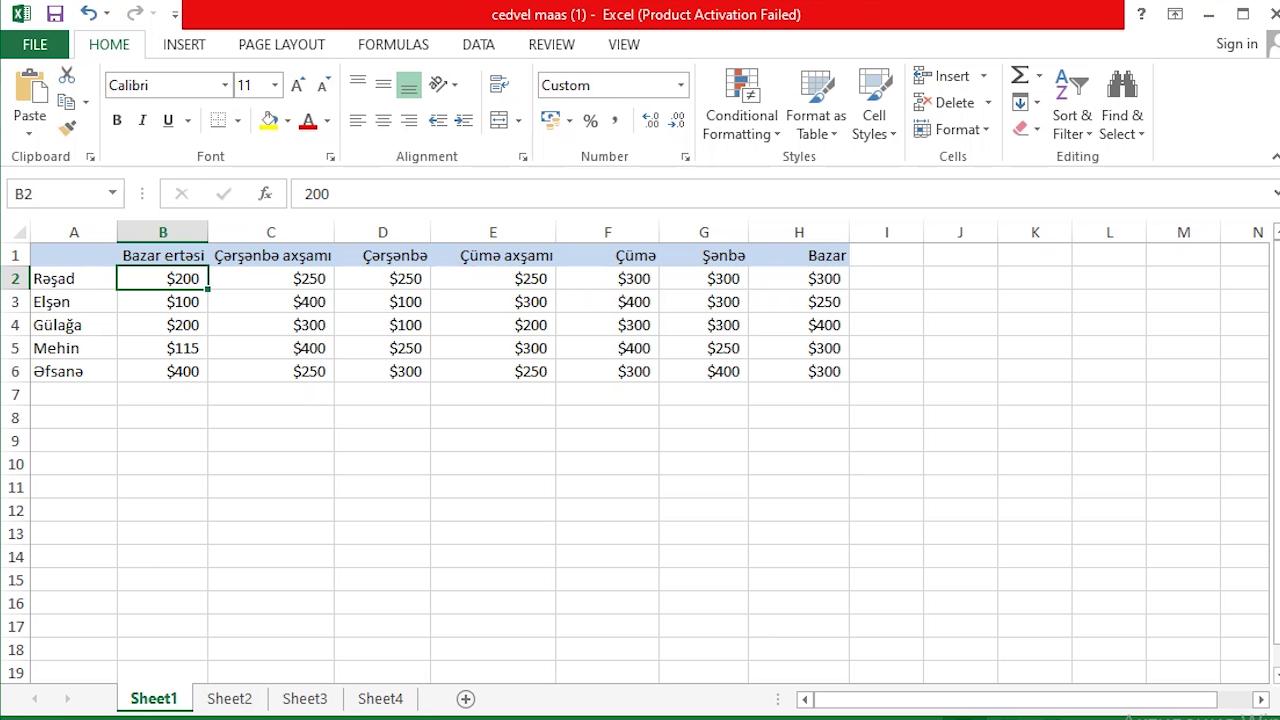Image resolution: width=1280 pixels, height=720 pixels.
Task: Expand the Format cells dropdown
Action: (952, 129)
